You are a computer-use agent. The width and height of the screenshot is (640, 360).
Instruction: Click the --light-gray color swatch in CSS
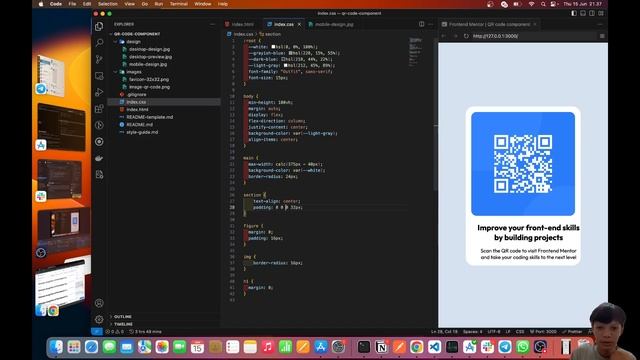[x=286, y=65]
